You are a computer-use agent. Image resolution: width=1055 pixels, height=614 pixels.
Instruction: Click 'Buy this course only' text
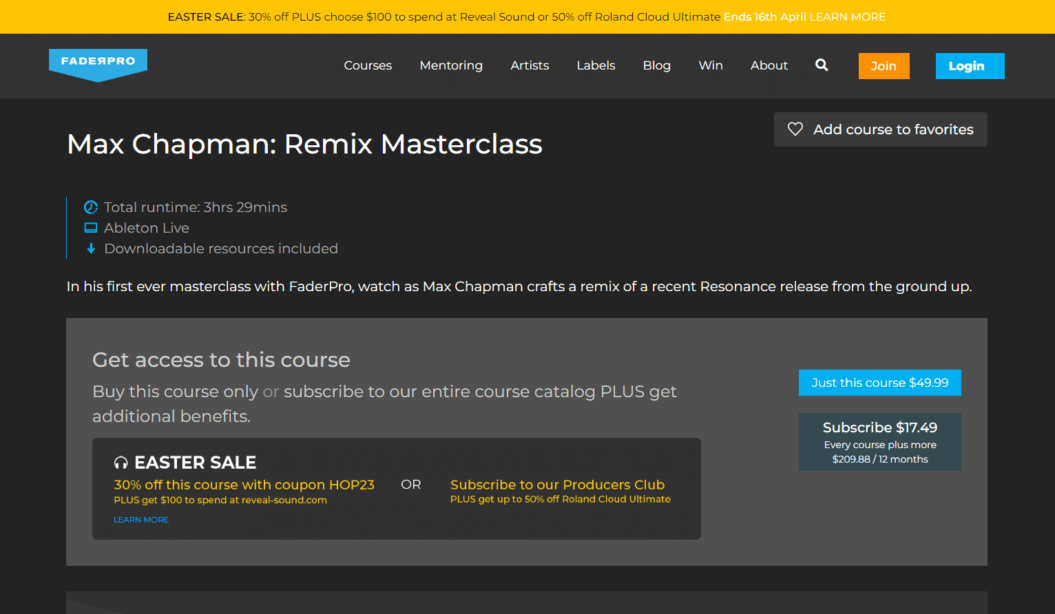click(175, 391)
